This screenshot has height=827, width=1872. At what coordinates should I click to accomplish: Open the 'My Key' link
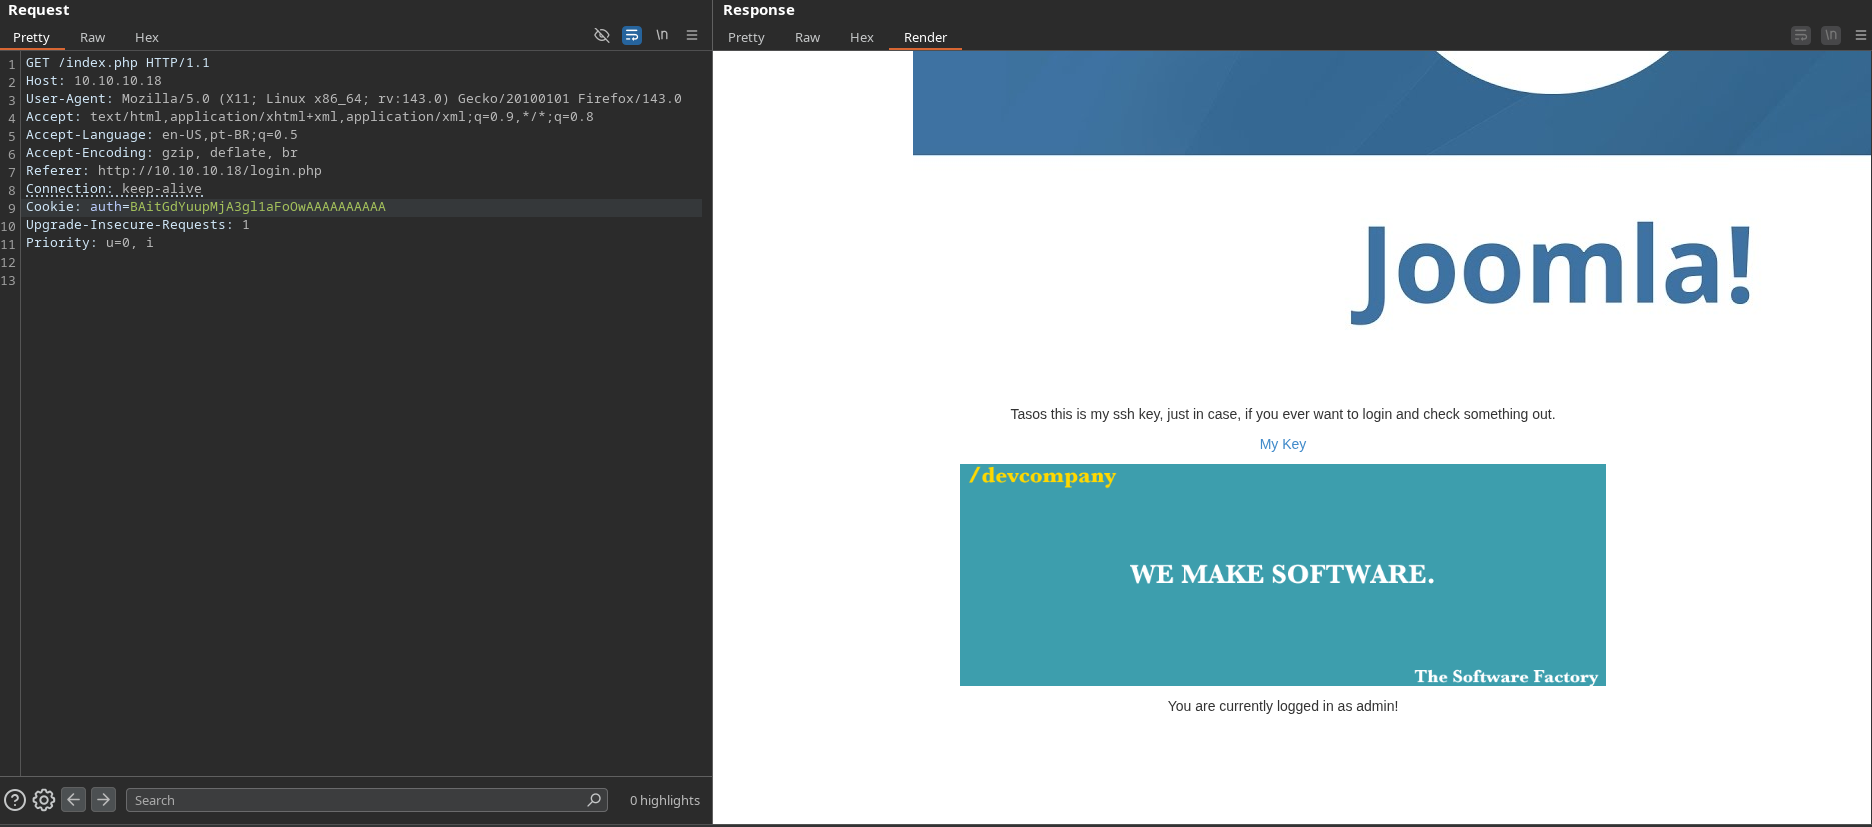(x=1282, y=444)
